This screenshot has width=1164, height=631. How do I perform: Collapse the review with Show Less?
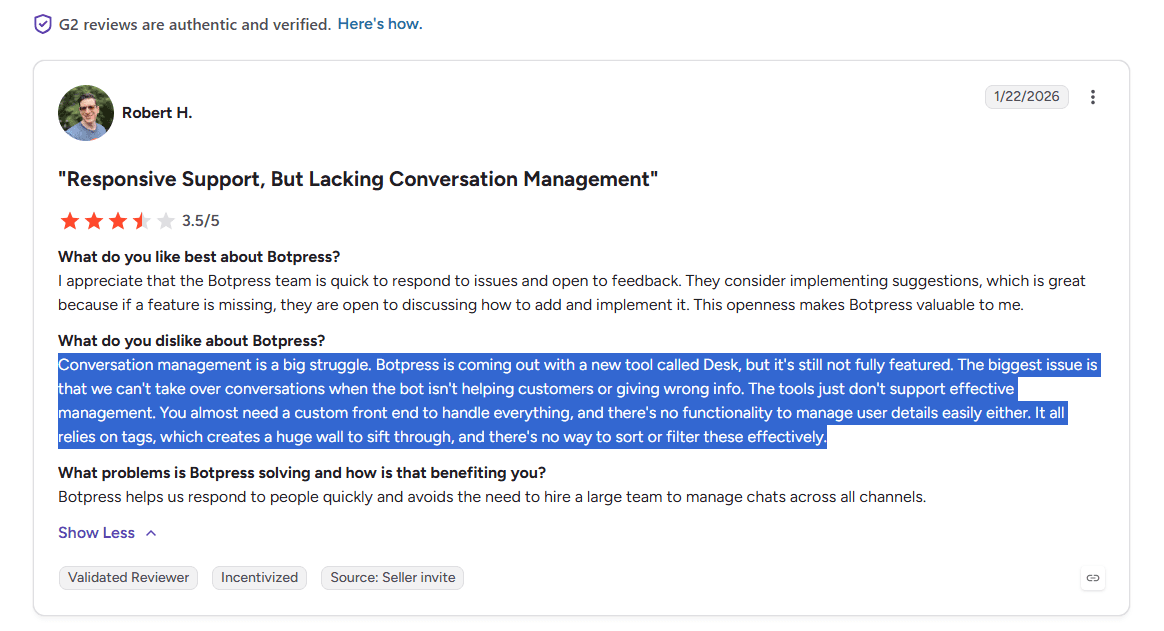pyautogui.click(x=107, y=533)
